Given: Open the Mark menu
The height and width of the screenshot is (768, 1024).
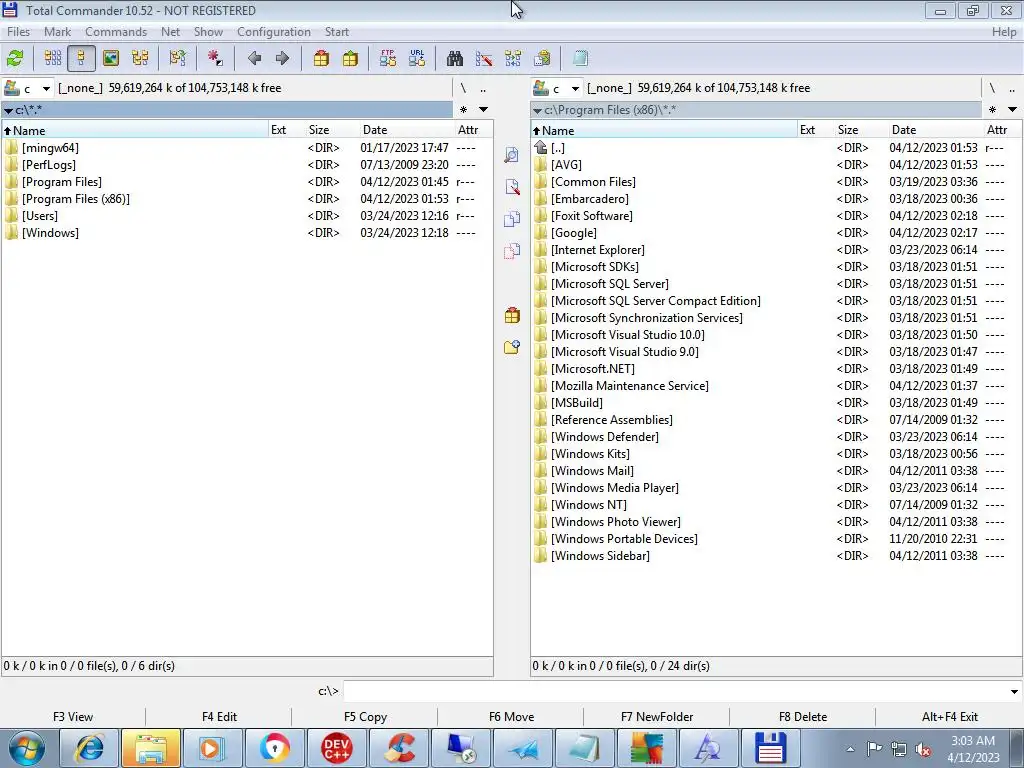Looking at the screenshot, I should (x=57, y=31).
